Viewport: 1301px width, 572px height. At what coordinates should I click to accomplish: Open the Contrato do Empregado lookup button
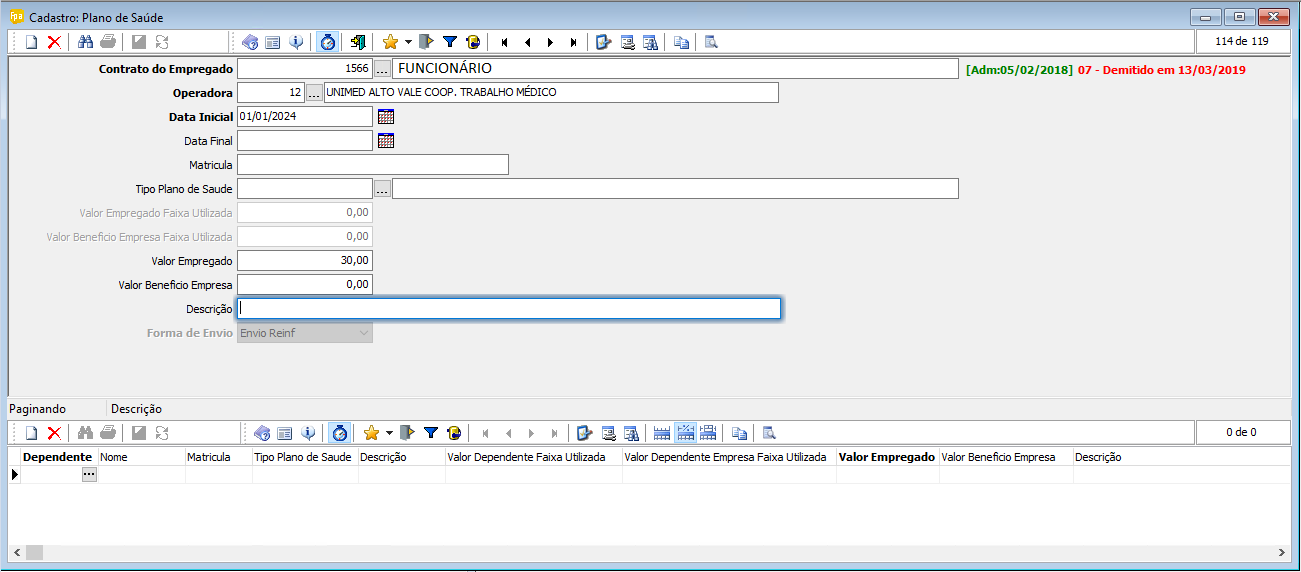(382, 69)
